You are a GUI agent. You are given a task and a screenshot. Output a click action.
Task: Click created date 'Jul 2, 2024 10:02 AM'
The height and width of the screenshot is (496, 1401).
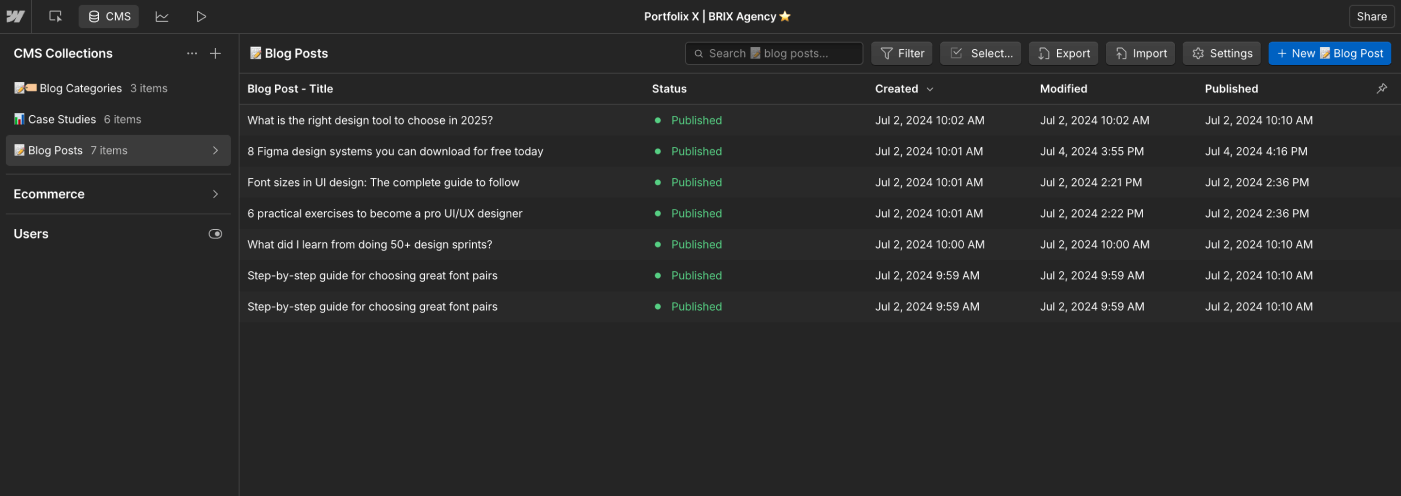click(930, 120)
